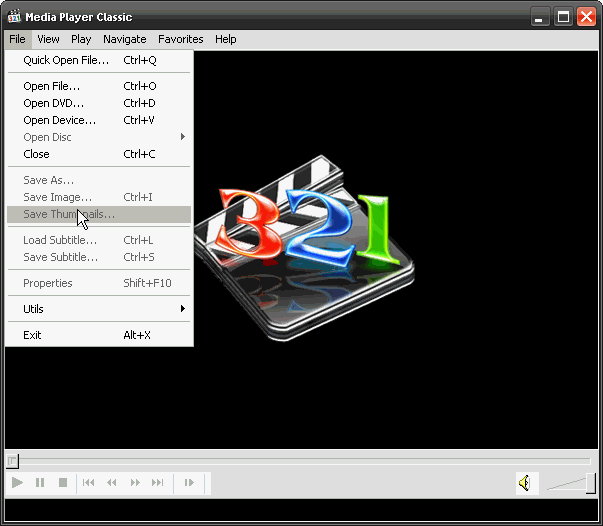This screenshot has height=526, width=603.
Task: Click Skip to previous track icon
Action: 88,482
